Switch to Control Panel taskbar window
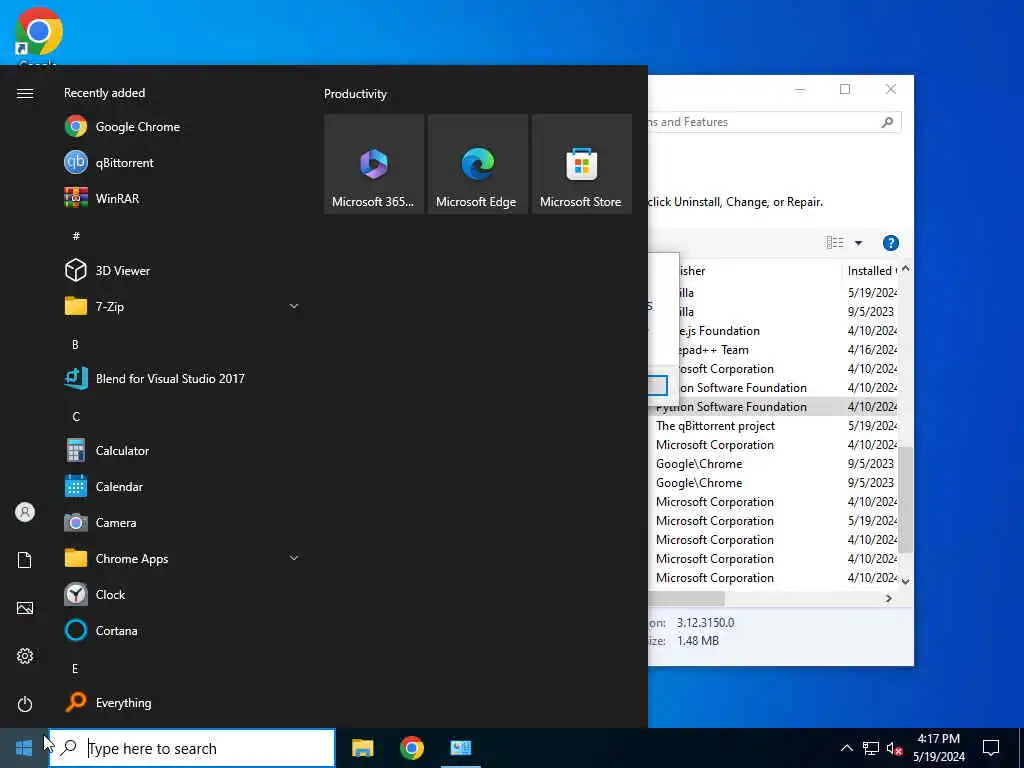 (460, 748)
